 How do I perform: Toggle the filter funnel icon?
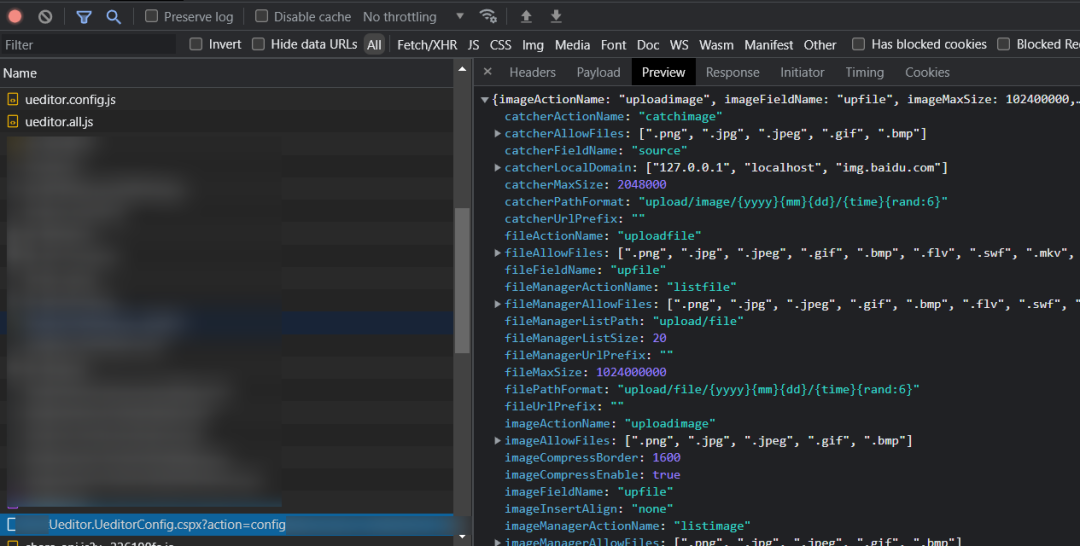coord(84,17)
